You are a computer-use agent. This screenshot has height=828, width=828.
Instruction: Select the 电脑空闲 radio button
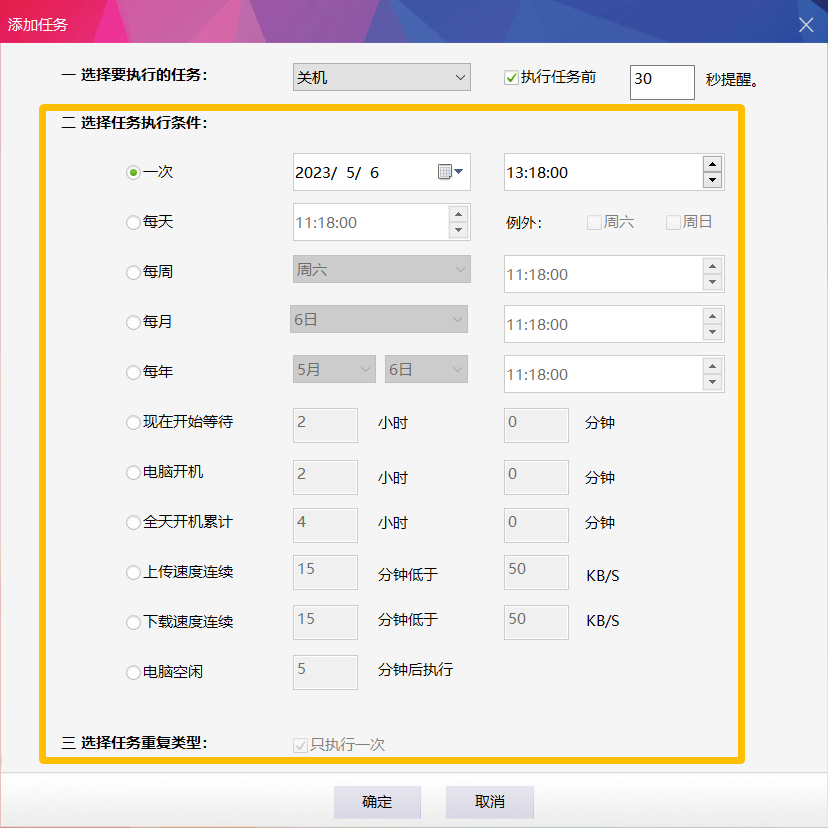[133, 672]
